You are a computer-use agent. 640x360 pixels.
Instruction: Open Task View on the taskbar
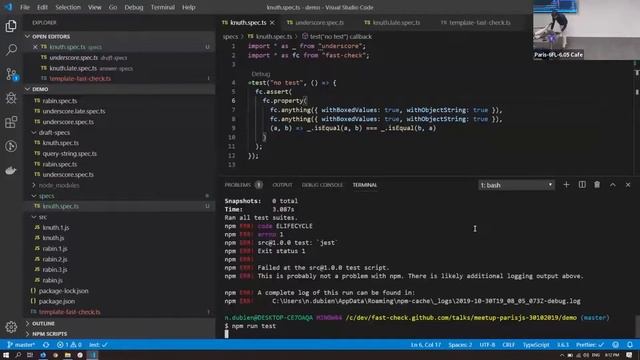(30, 355)
